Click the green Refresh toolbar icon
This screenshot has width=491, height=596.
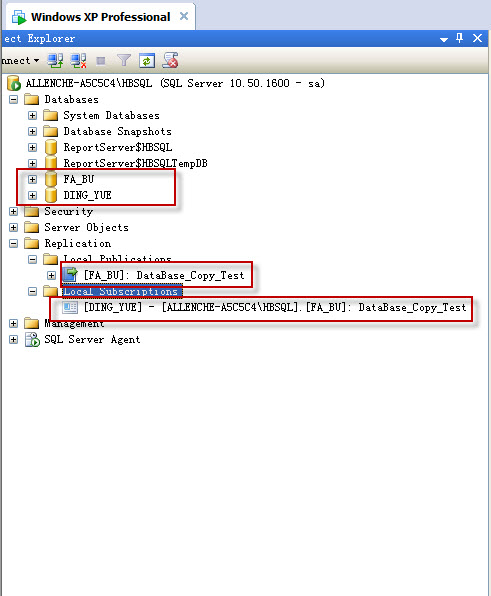pos(147,61)
